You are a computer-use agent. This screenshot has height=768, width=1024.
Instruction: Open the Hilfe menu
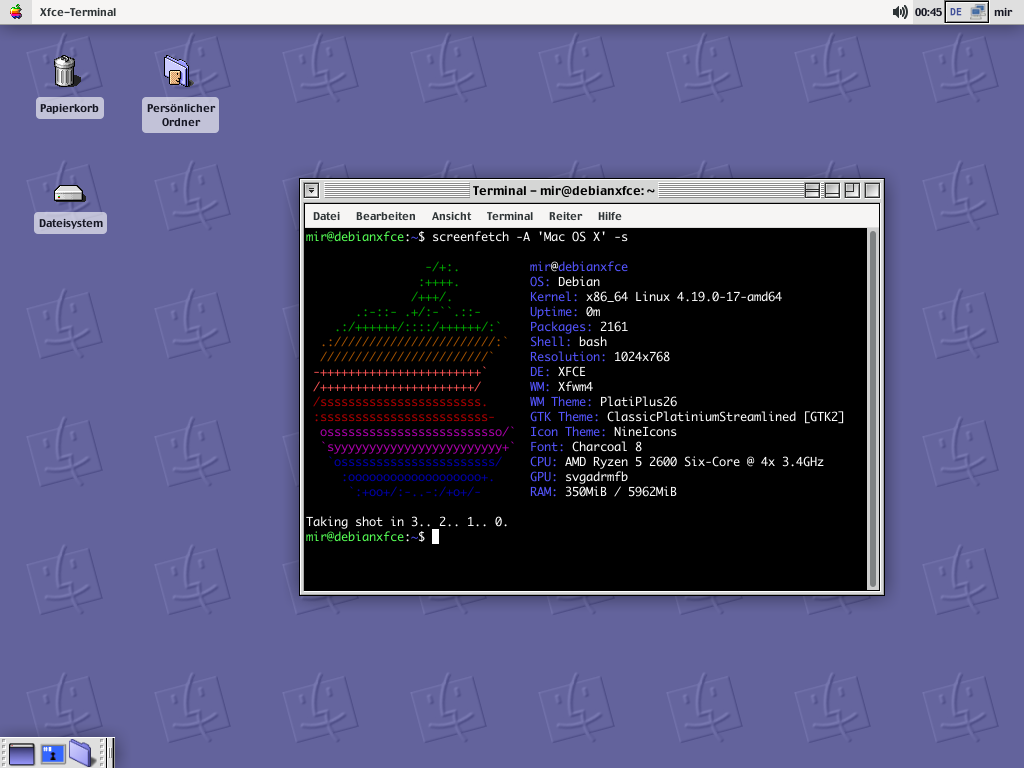coord(609,216)
